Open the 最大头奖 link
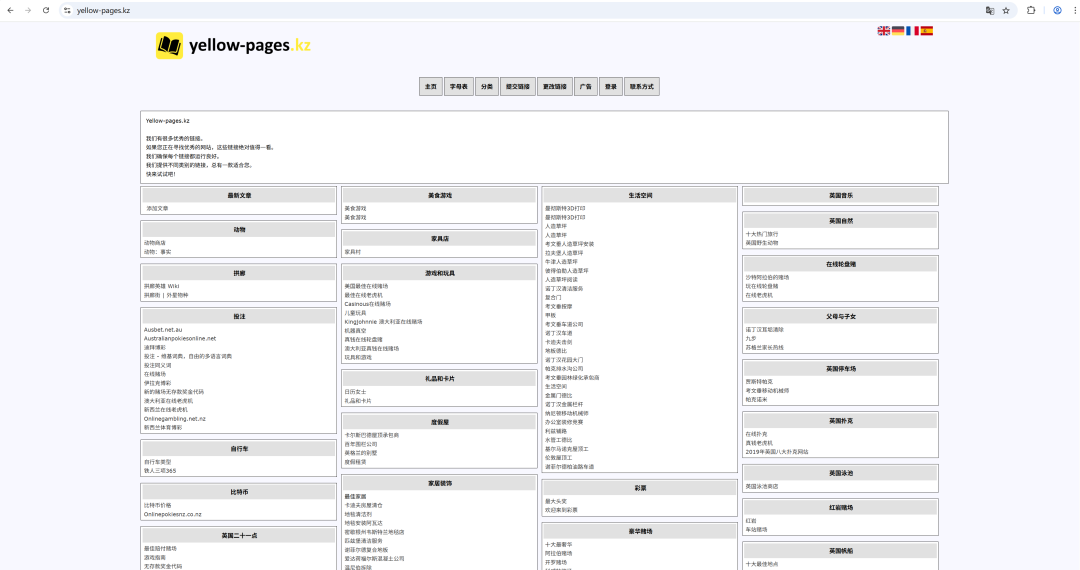Viewport: 1080px width, 570px height. click(556, 501)
